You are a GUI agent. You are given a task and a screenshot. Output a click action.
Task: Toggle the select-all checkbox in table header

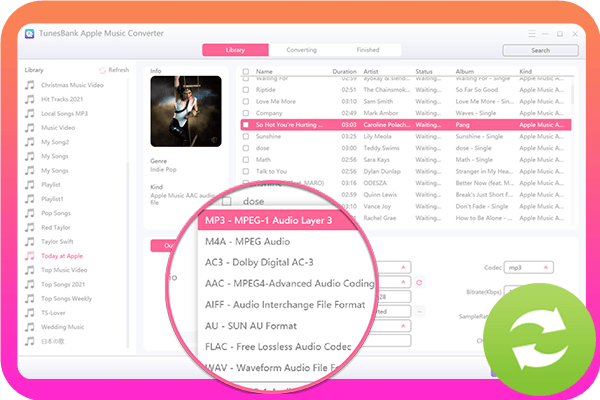point(246,72)
